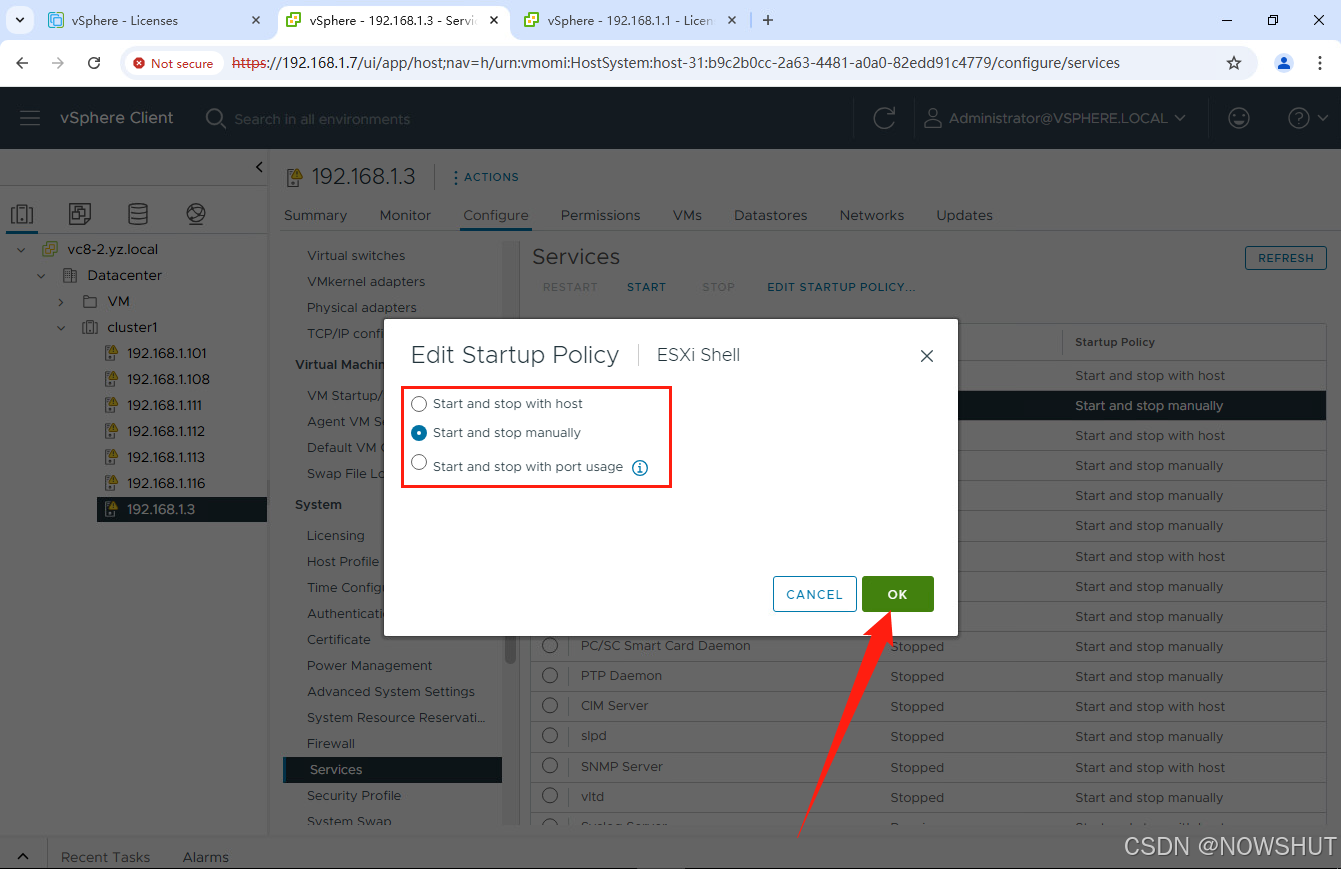Open the Administrator@VSPHERE.LOCAL user dropdown

pos(1067,118)
